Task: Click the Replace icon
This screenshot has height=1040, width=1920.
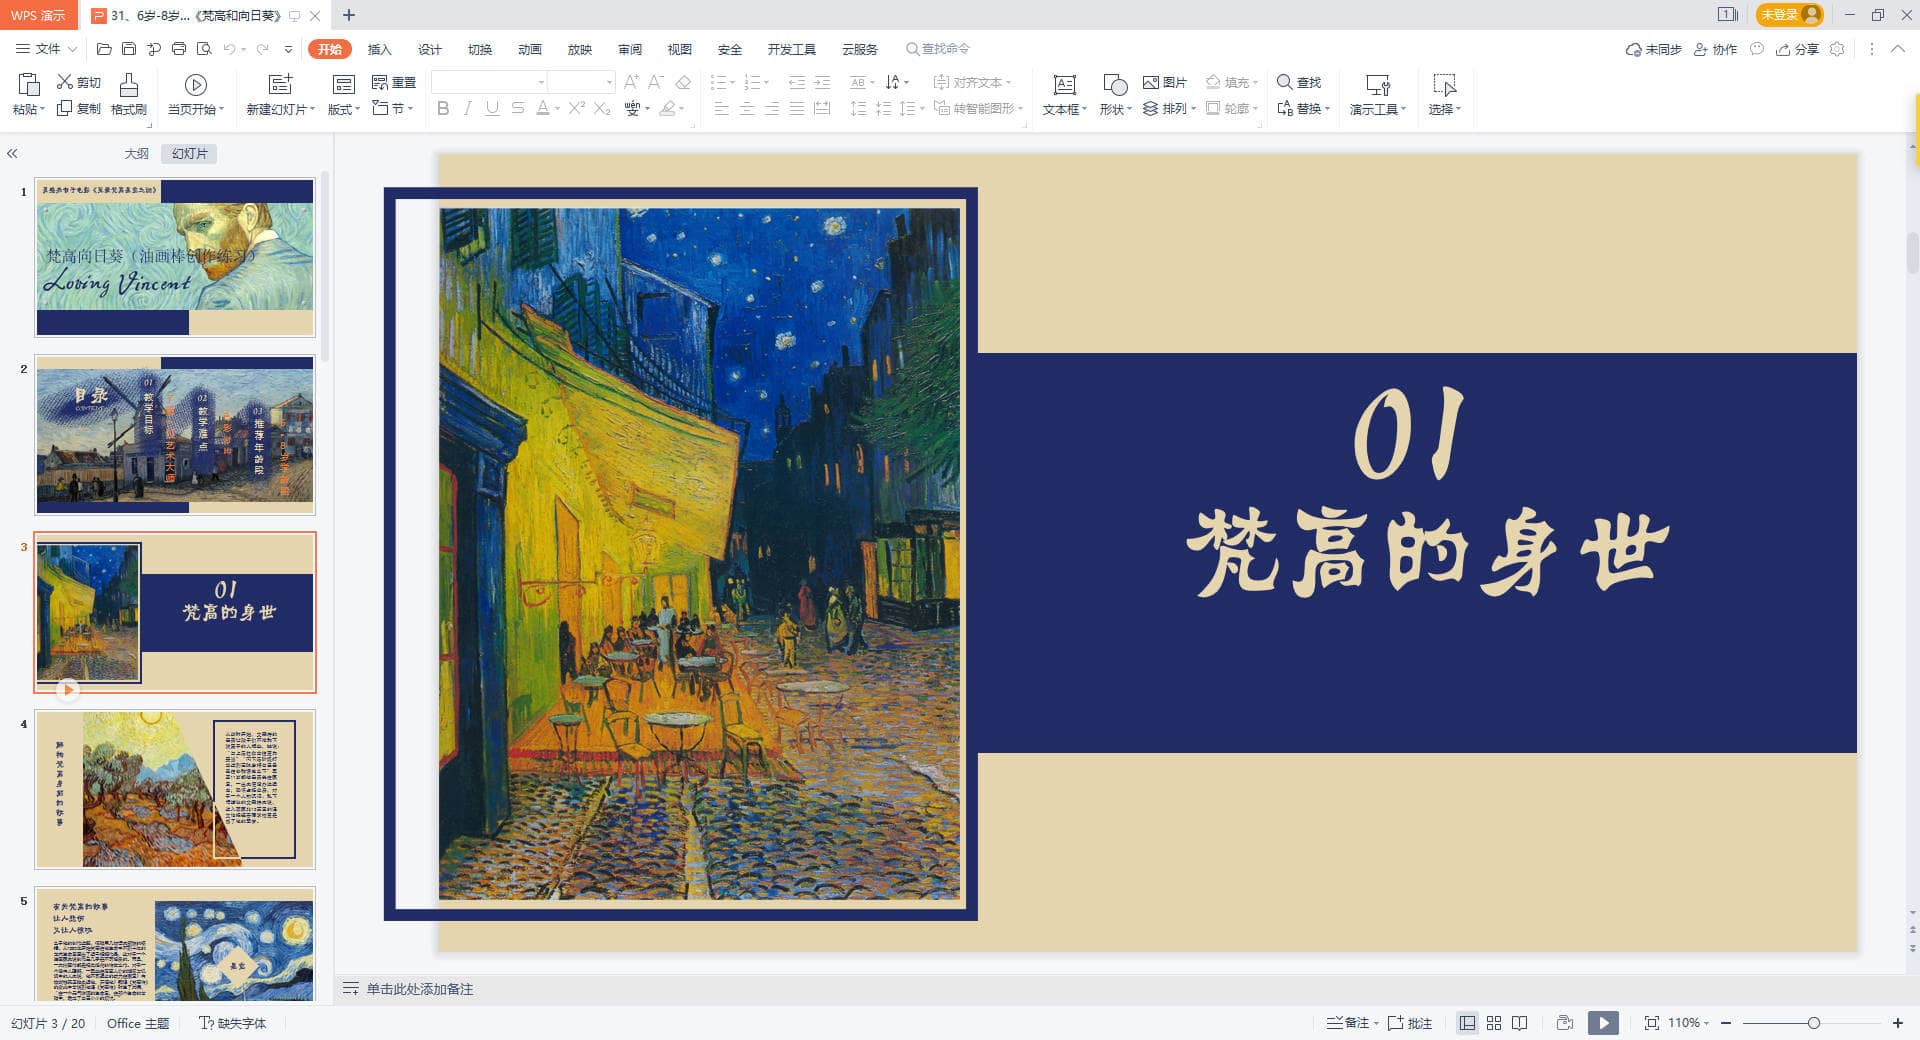Action: point(1285,108)
